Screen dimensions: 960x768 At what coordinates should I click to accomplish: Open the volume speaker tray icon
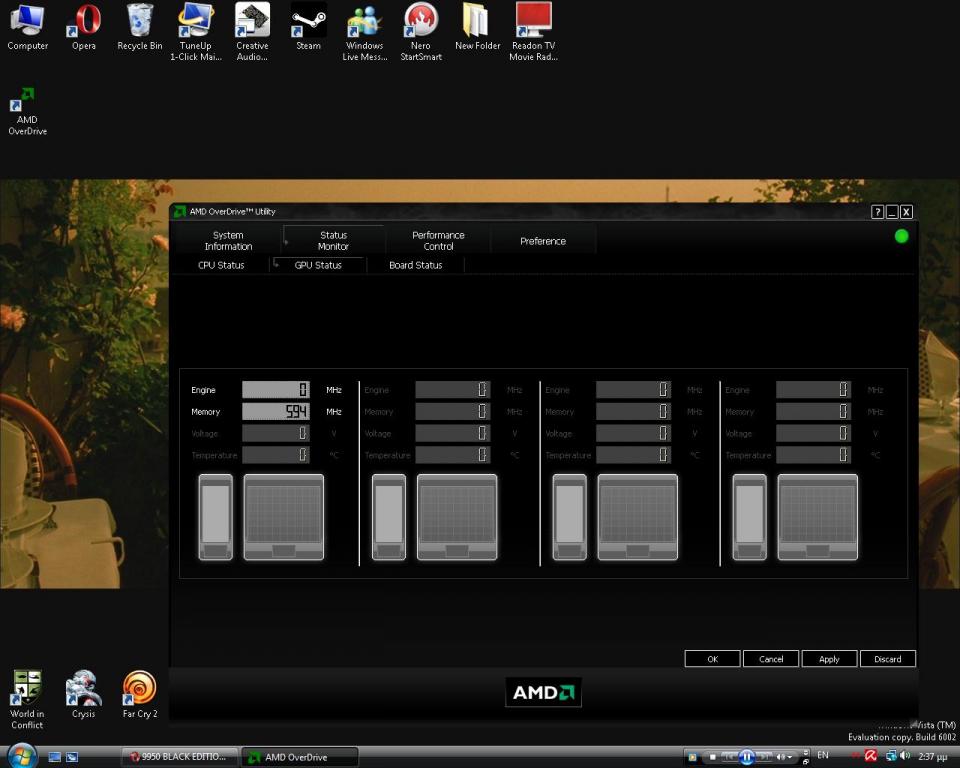pos(905,756)
